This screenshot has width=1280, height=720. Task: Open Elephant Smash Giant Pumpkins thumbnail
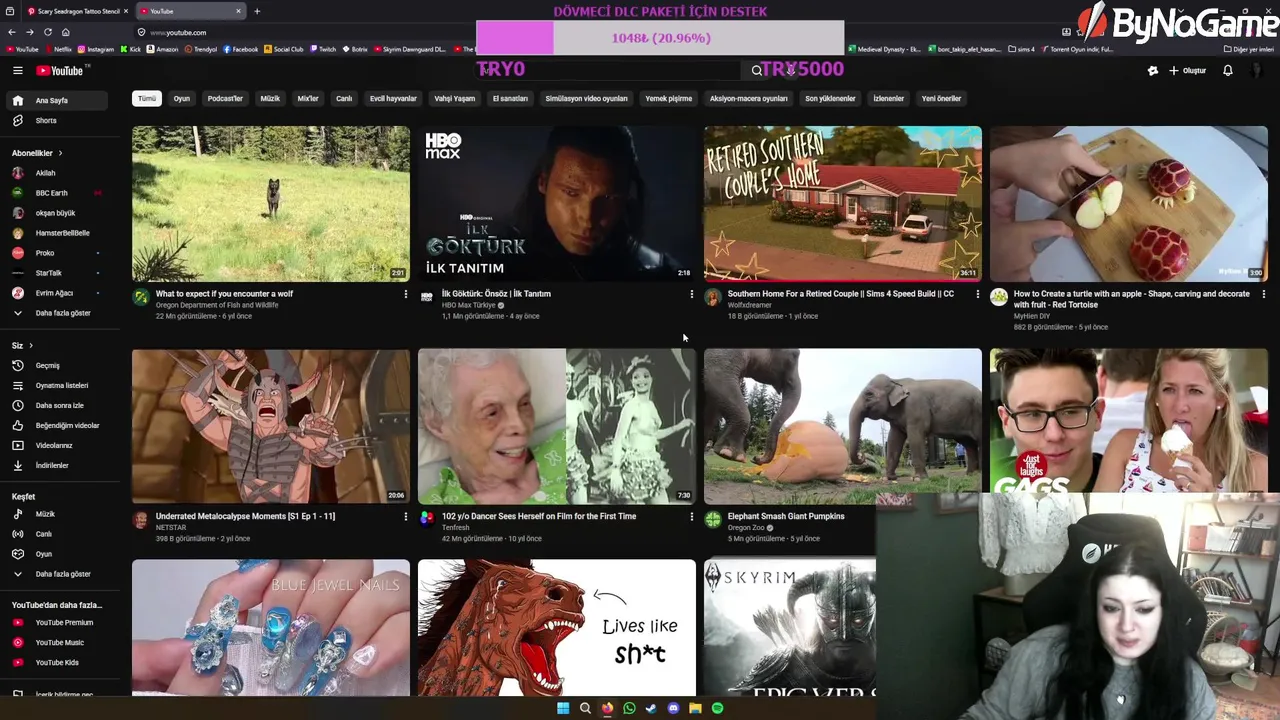[843, 426]
